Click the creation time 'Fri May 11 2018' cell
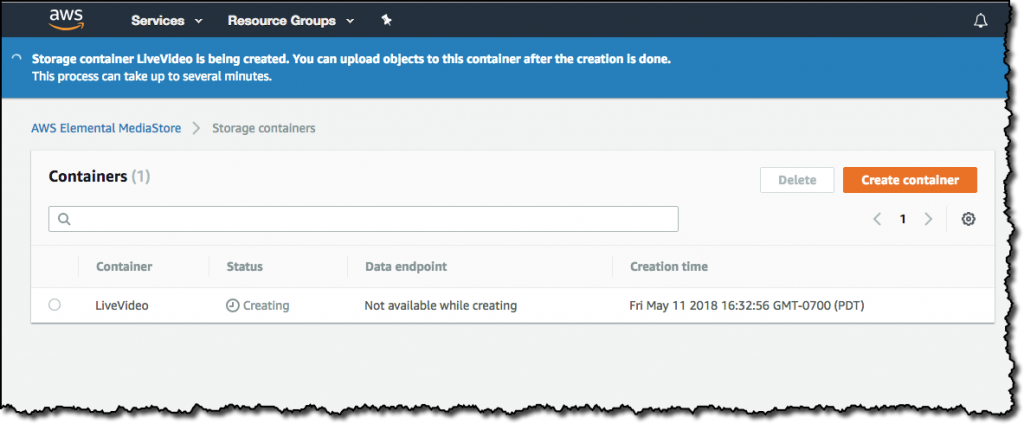Screen dimensions: 1024x424 (x=746, y=305)
